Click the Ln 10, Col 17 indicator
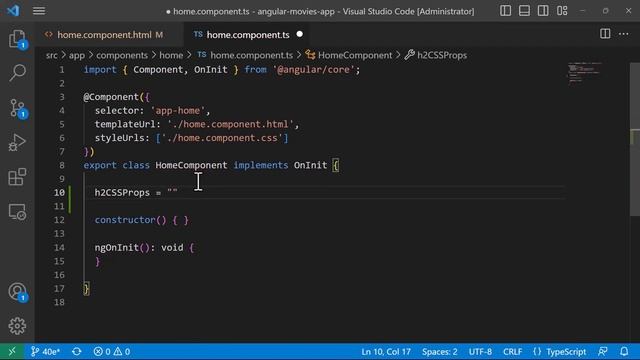This screenshot has height=360, width=640. (386, 351)
